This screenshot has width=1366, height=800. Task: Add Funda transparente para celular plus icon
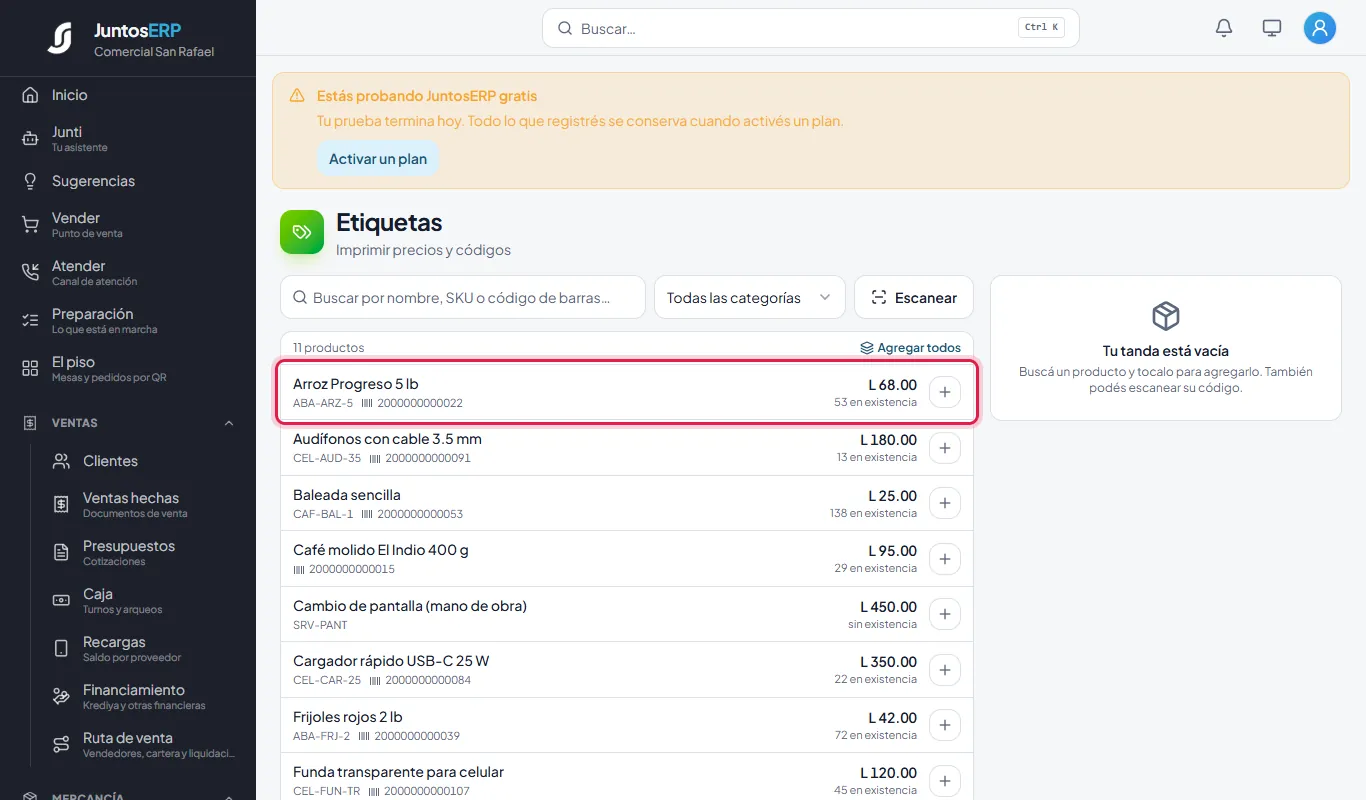pyautogui.click(x=945, y=781)
